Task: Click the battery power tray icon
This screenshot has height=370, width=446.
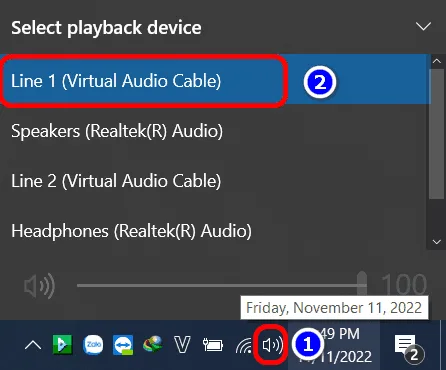Action: coord(213,345)
